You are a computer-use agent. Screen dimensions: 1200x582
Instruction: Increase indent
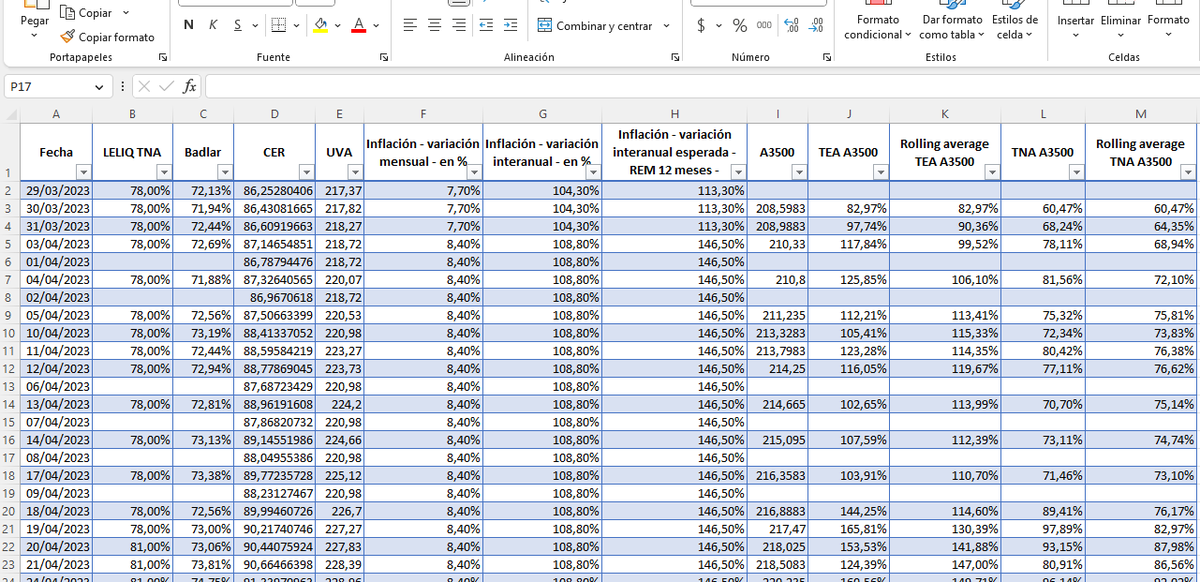click(x=512, y=25)
